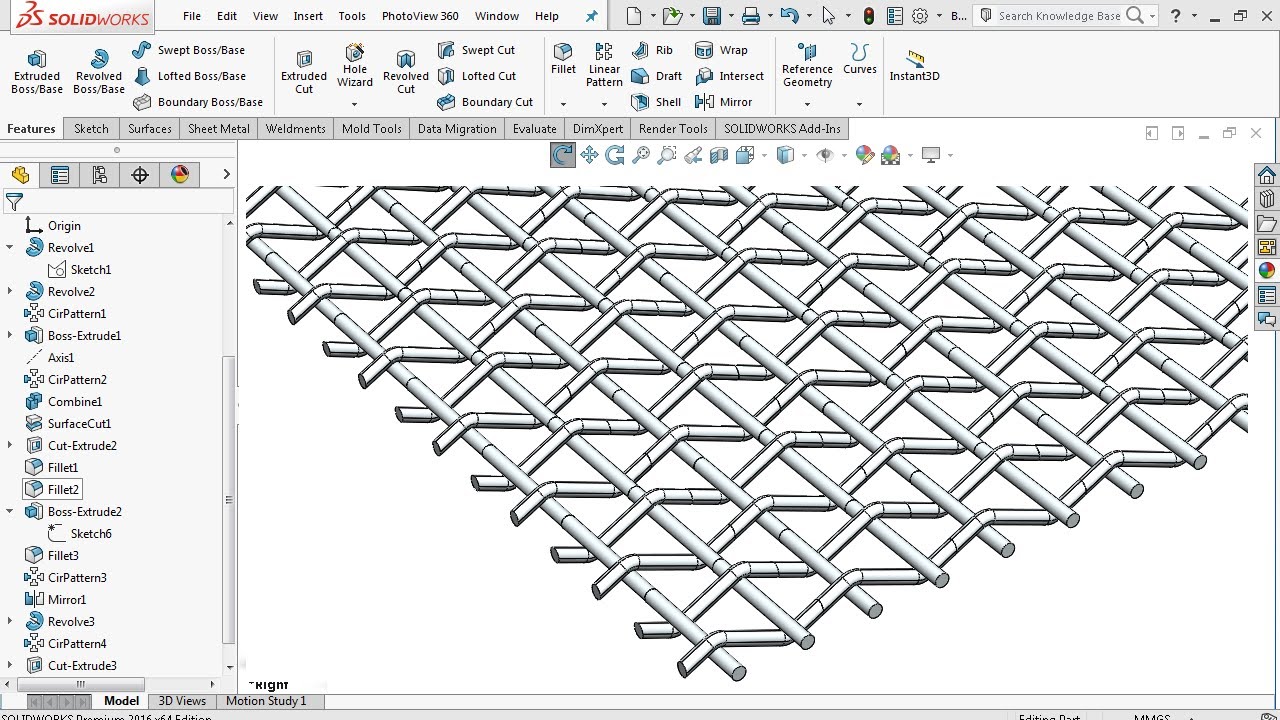Select the Extruded Boss/Base tool
This screenshot has width=1280, height=720.
(37, 72)
